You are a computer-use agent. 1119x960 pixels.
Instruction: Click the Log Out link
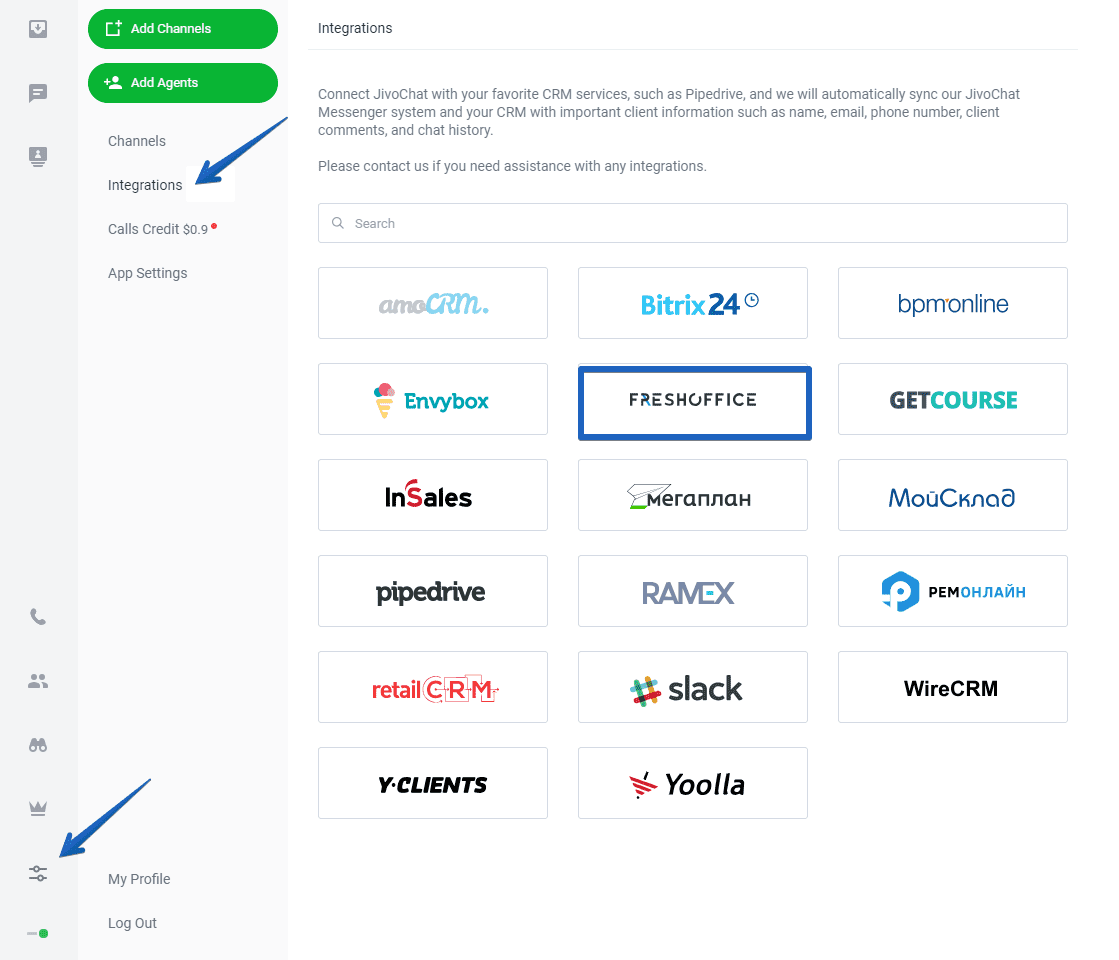pos(132,923)
